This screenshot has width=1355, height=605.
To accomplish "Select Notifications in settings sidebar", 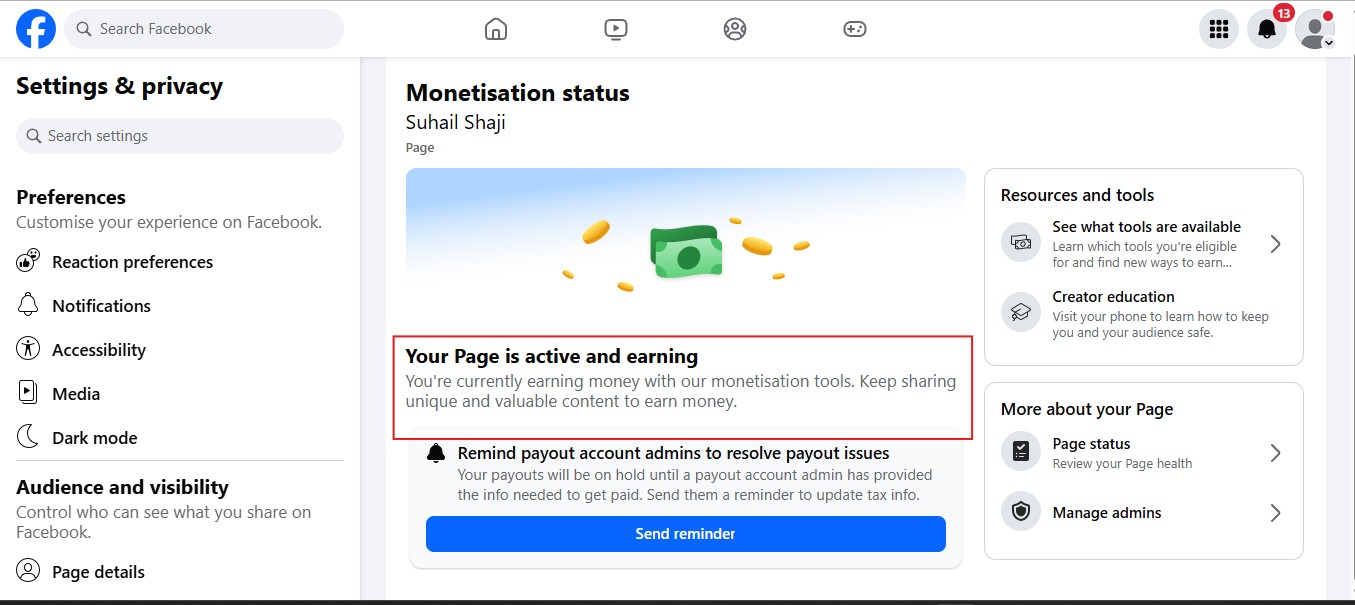I will (101, 306).
